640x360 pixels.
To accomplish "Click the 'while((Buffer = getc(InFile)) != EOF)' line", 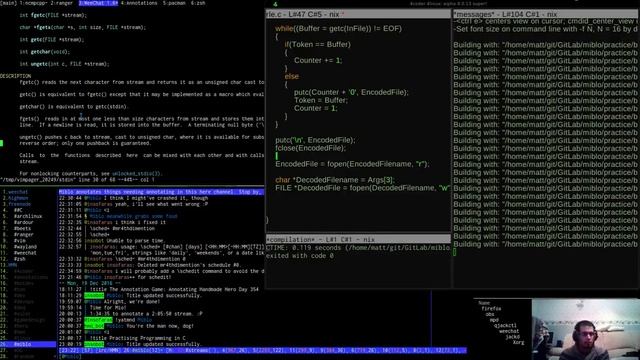I will point(338,29).
